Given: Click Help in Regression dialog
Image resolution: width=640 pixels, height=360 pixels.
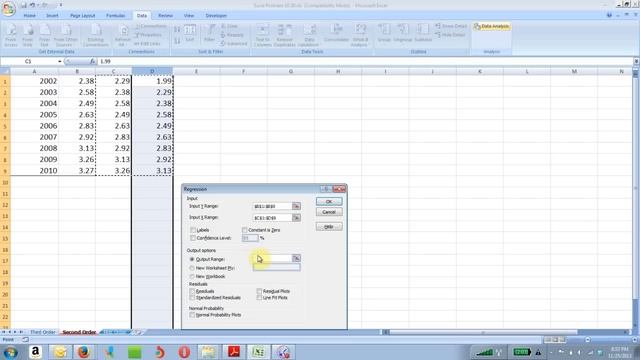Looking at the screenshot, I should tap(329, 227).
